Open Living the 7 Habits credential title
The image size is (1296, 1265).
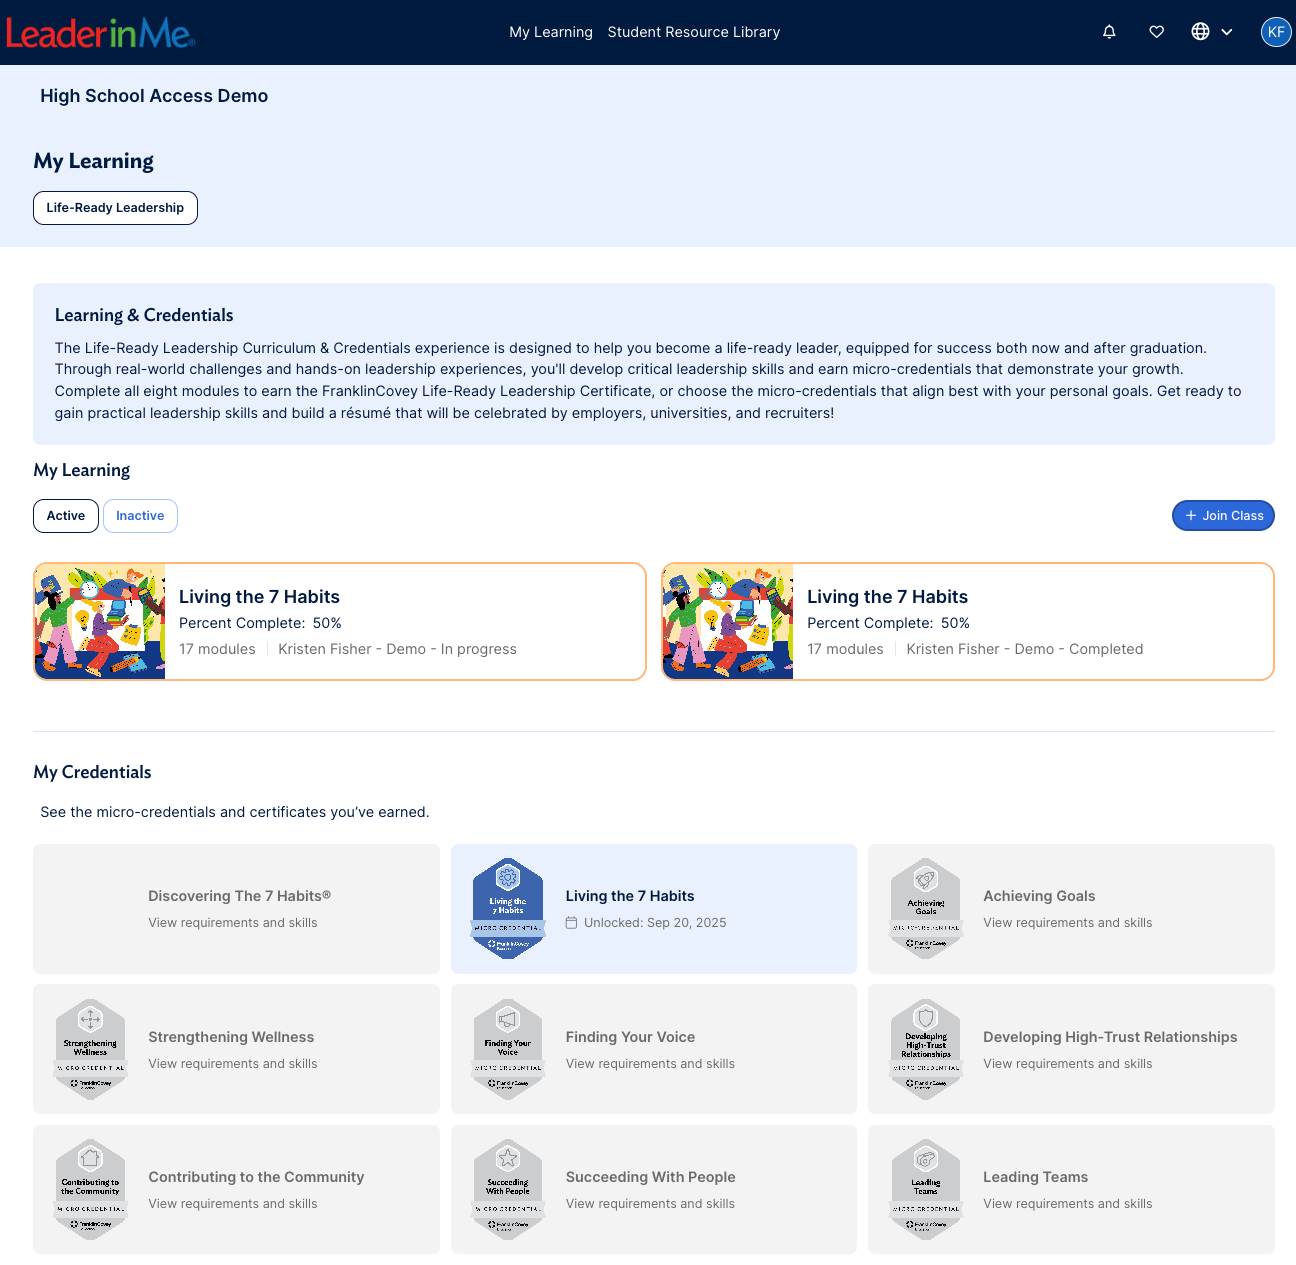630,896
